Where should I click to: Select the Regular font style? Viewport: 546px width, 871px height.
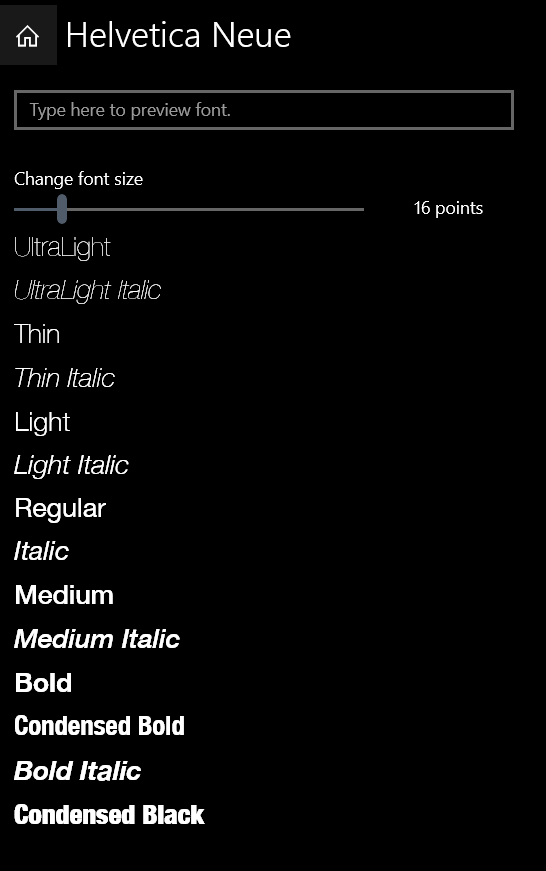[x=60, y=509]
